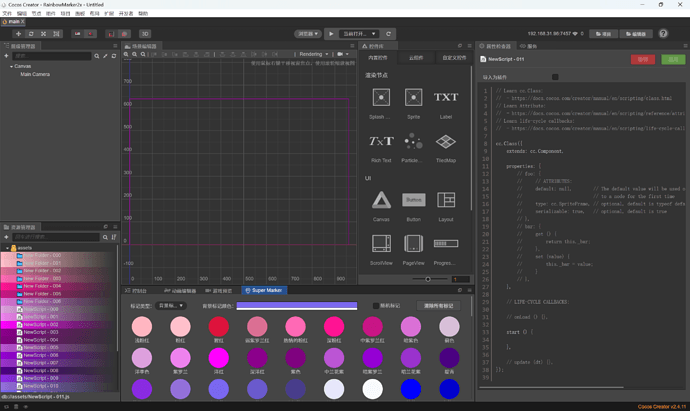690x411 pixels.
Task: Open the marker type dropdown
Action: coord(171,306)
